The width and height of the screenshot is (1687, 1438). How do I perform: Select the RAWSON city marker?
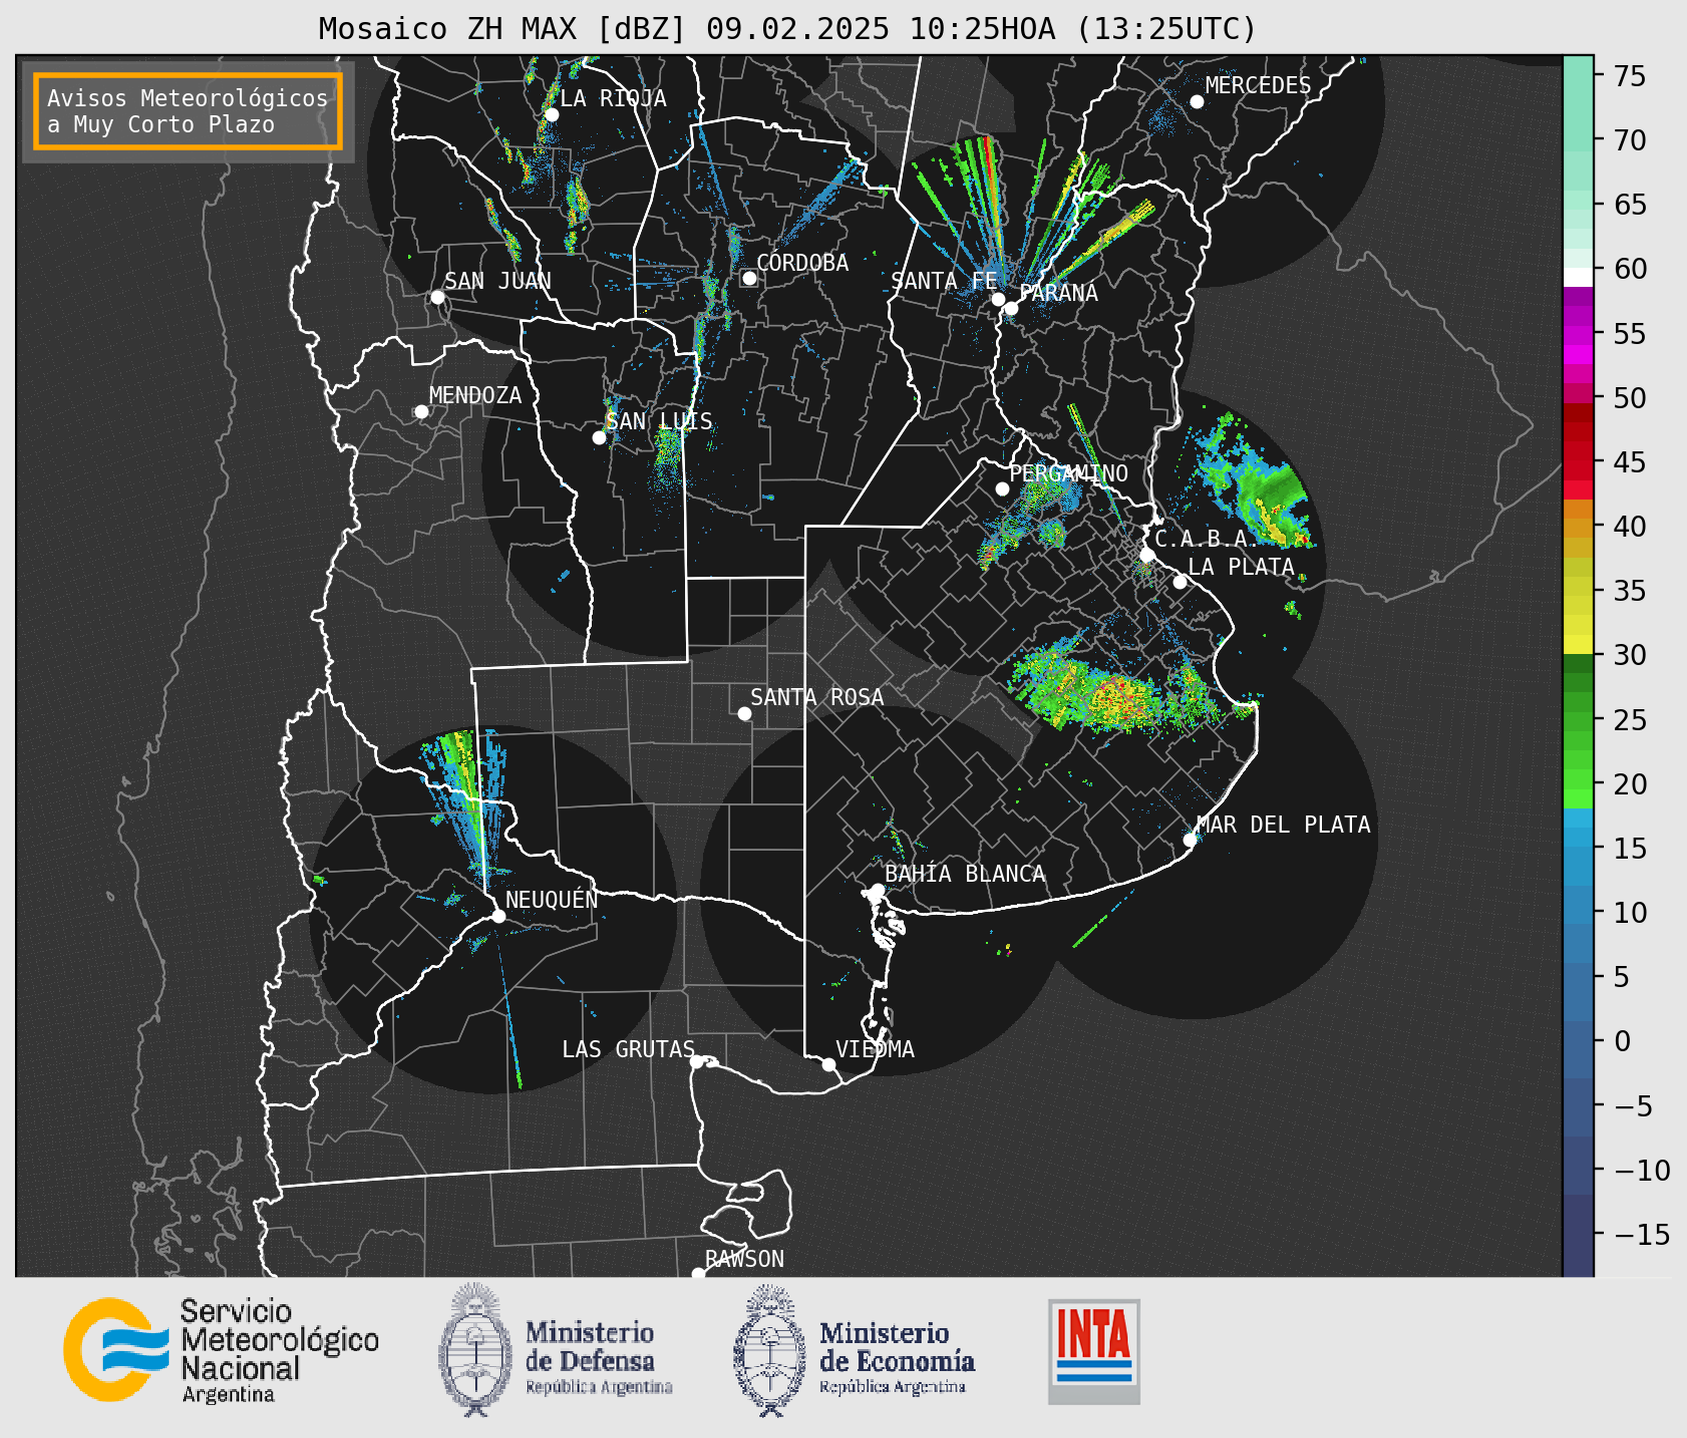pyautogui.click(x=698, y=1274)
